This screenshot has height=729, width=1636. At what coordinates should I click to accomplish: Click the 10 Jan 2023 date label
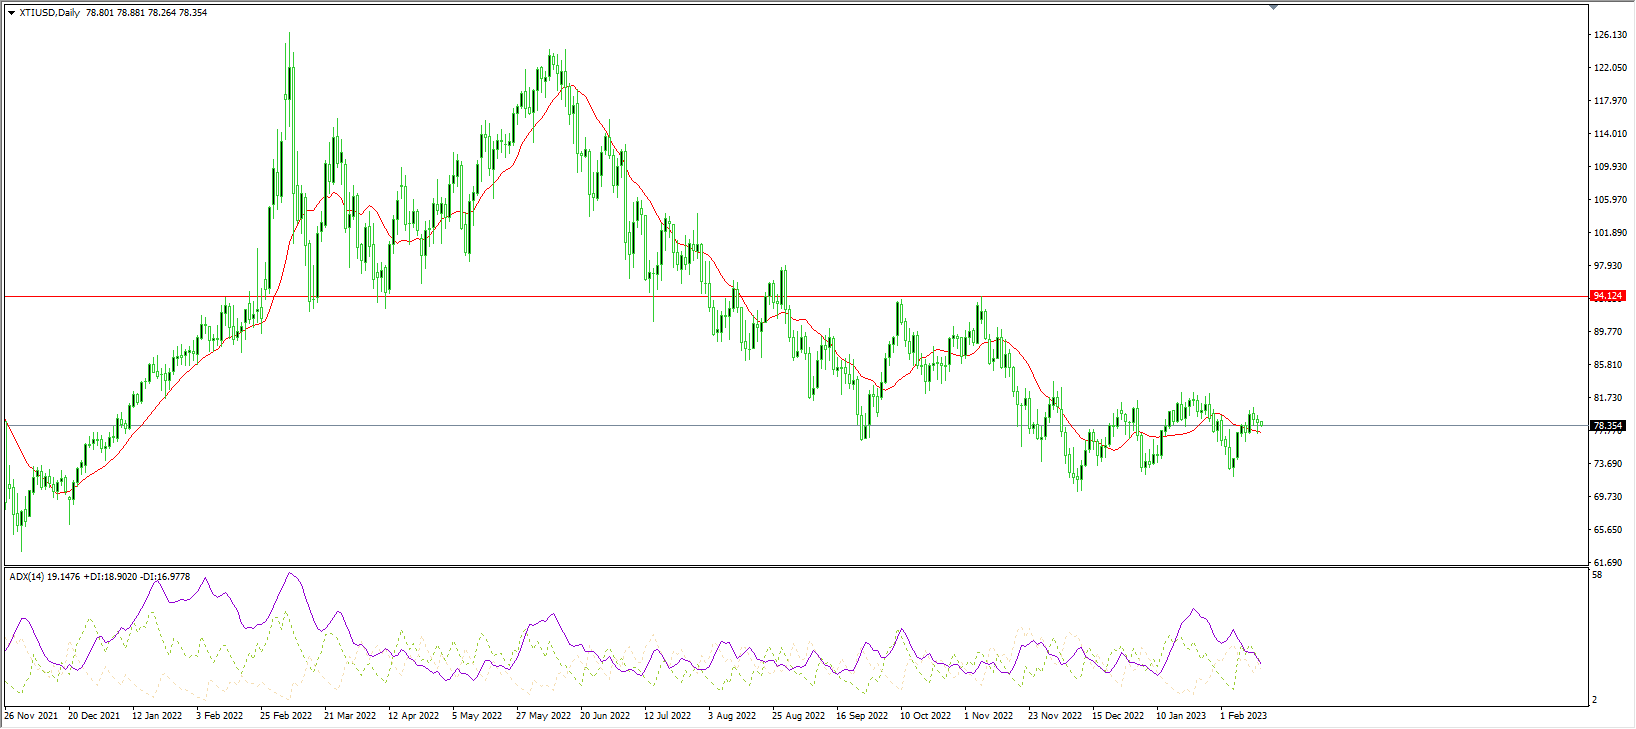coord(1181,716)
